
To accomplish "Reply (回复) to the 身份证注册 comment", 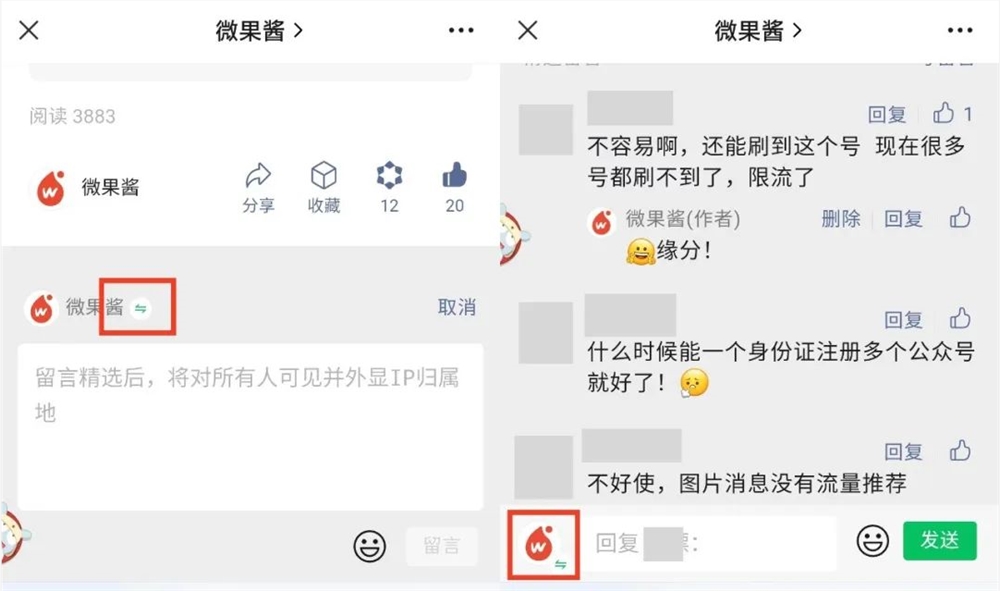I will [x=903, y=319].
